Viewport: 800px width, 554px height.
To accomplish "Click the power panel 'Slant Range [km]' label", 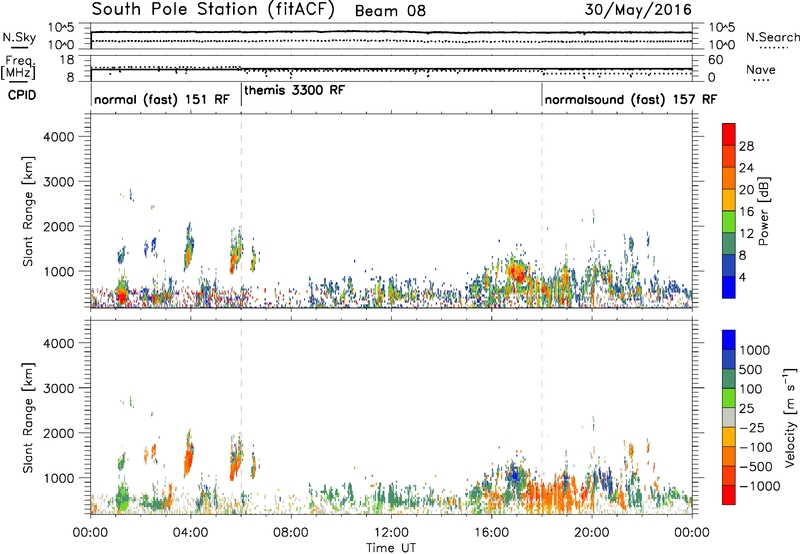I will pyautogui.click(x=29, y=211).
